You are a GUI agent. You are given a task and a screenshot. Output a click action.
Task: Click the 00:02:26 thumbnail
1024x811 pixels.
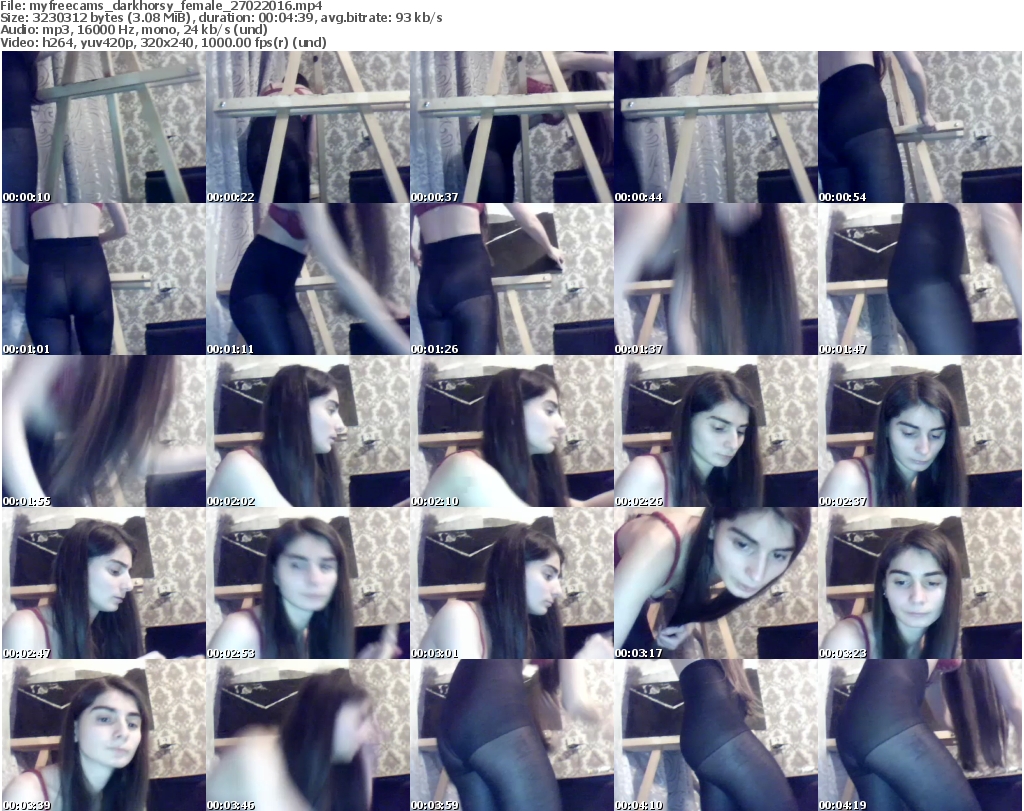click(715, 432)
